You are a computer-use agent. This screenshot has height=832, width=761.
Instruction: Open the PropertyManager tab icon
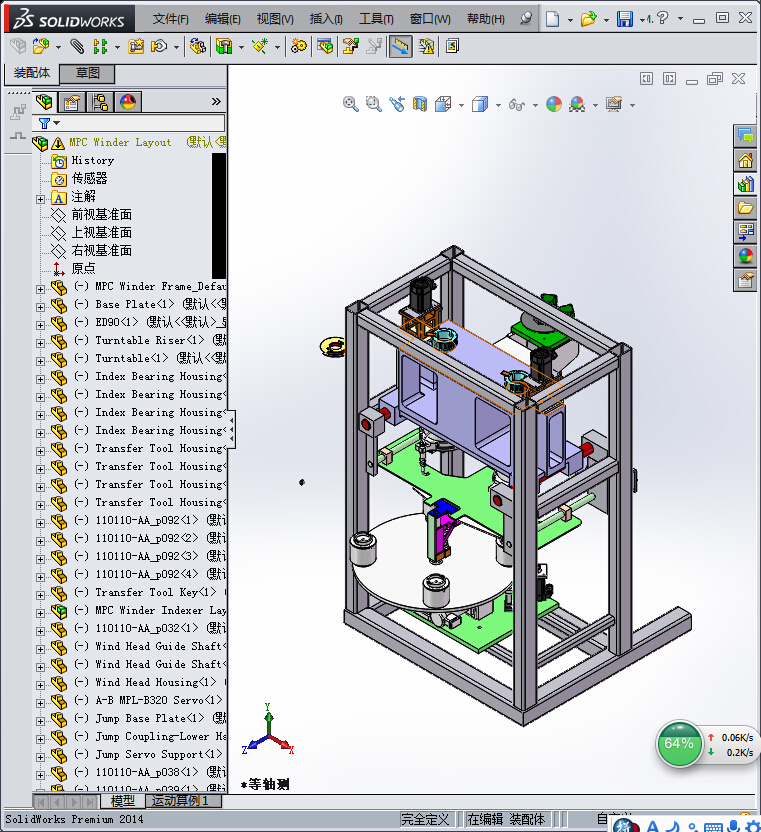(x=72, y=101)
